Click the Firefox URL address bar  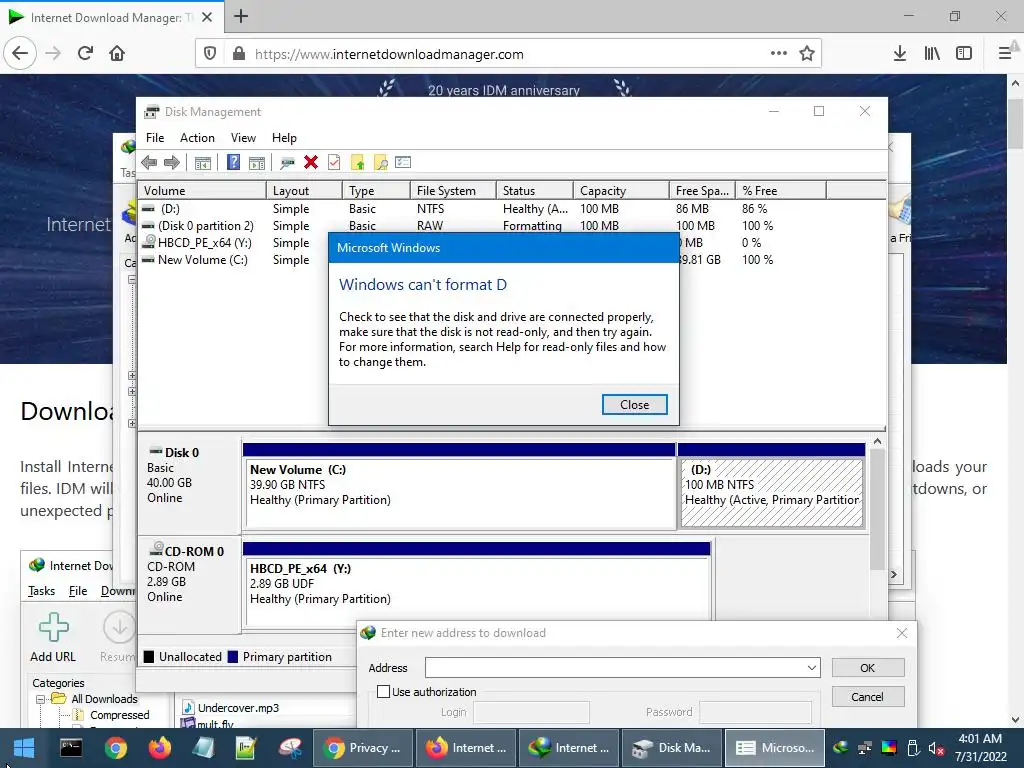click(507, 54)
